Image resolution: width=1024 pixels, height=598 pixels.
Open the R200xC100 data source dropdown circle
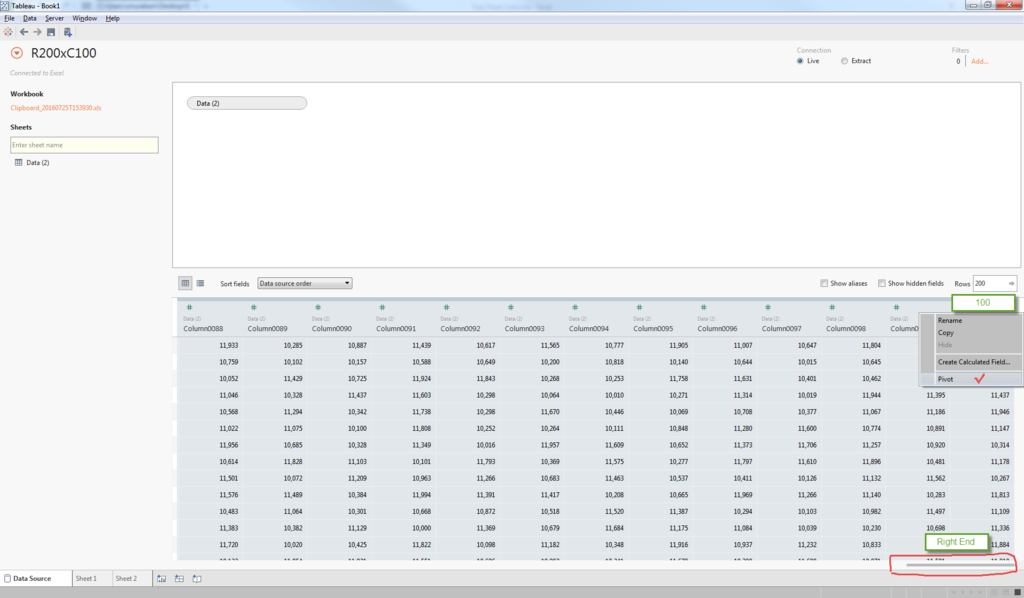[x=17, y=53]
